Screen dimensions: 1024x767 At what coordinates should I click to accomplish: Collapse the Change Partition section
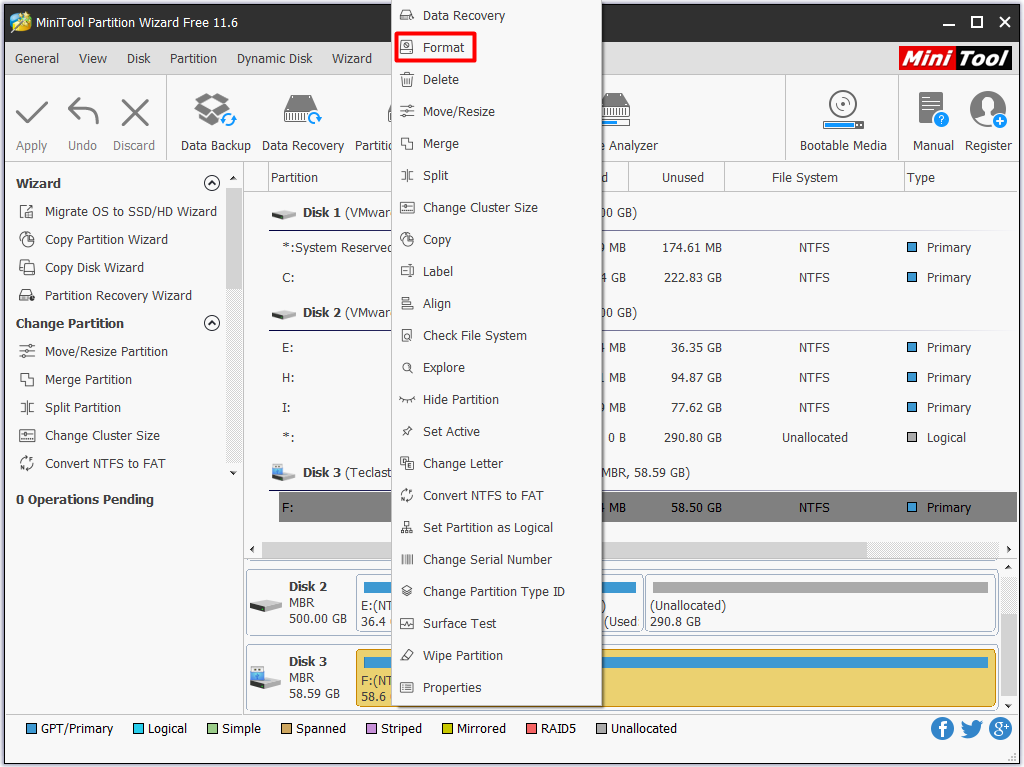[x=211, y=323]
